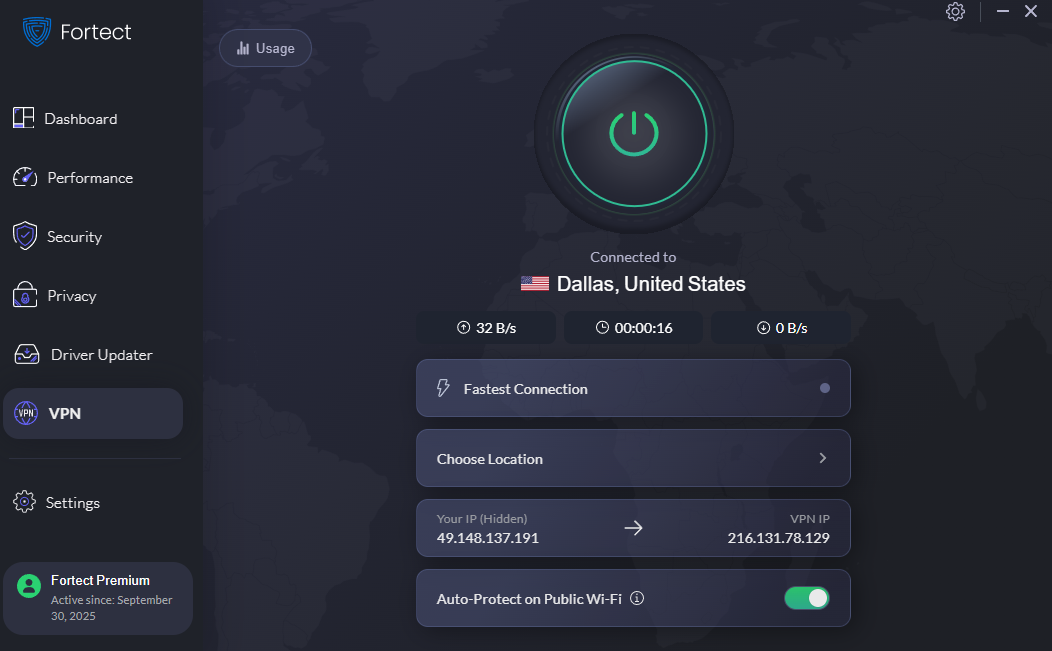Click the Dashboard icon in the sidebar
The height and width of the screenshot is (651, 1052).
coord(23,118)
